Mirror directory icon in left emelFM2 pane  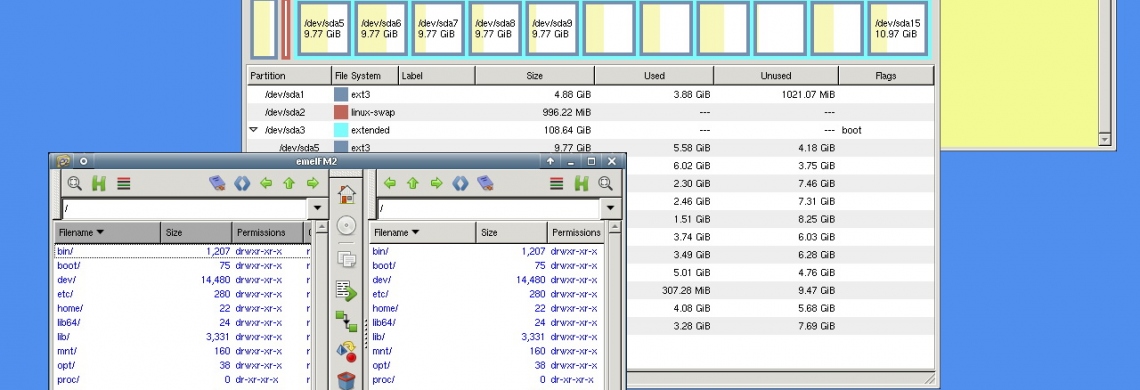tap(242, 183)
